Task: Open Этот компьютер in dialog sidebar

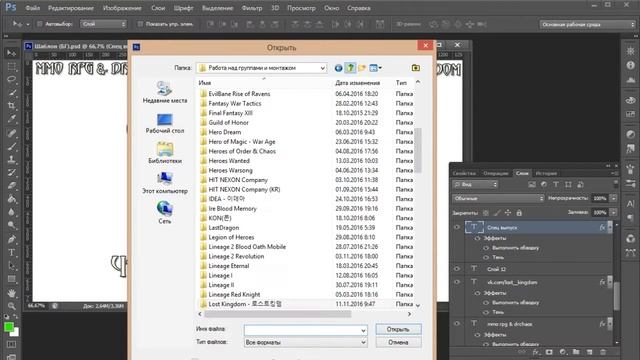Action: click(165, 183)
